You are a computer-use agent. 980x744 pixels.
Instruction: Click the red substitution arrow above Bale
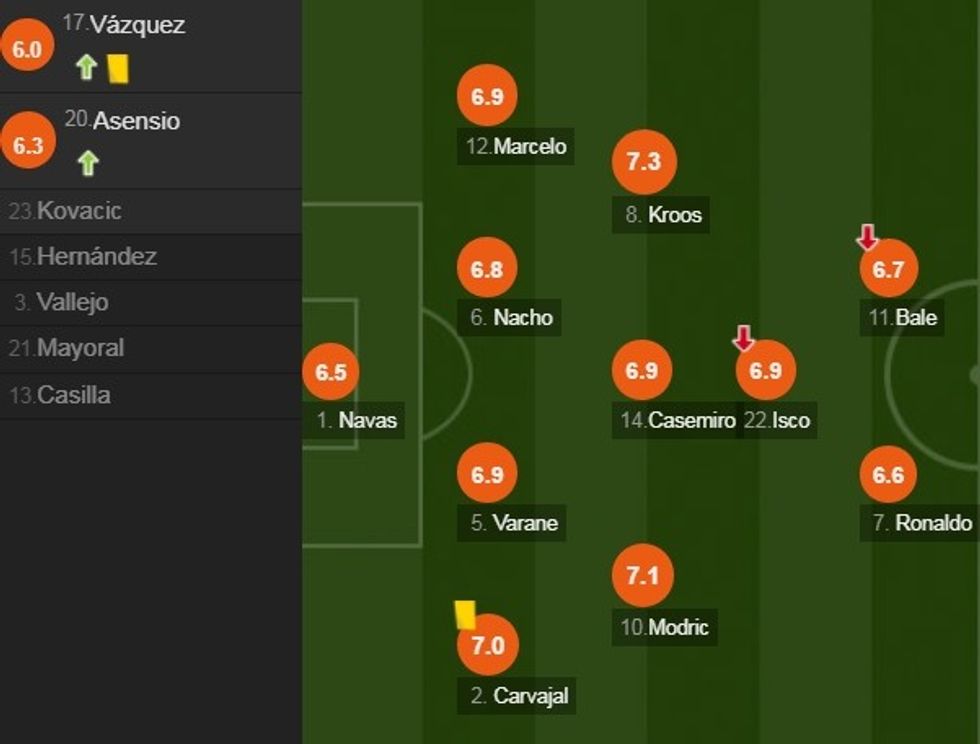[x=867, y=237]
